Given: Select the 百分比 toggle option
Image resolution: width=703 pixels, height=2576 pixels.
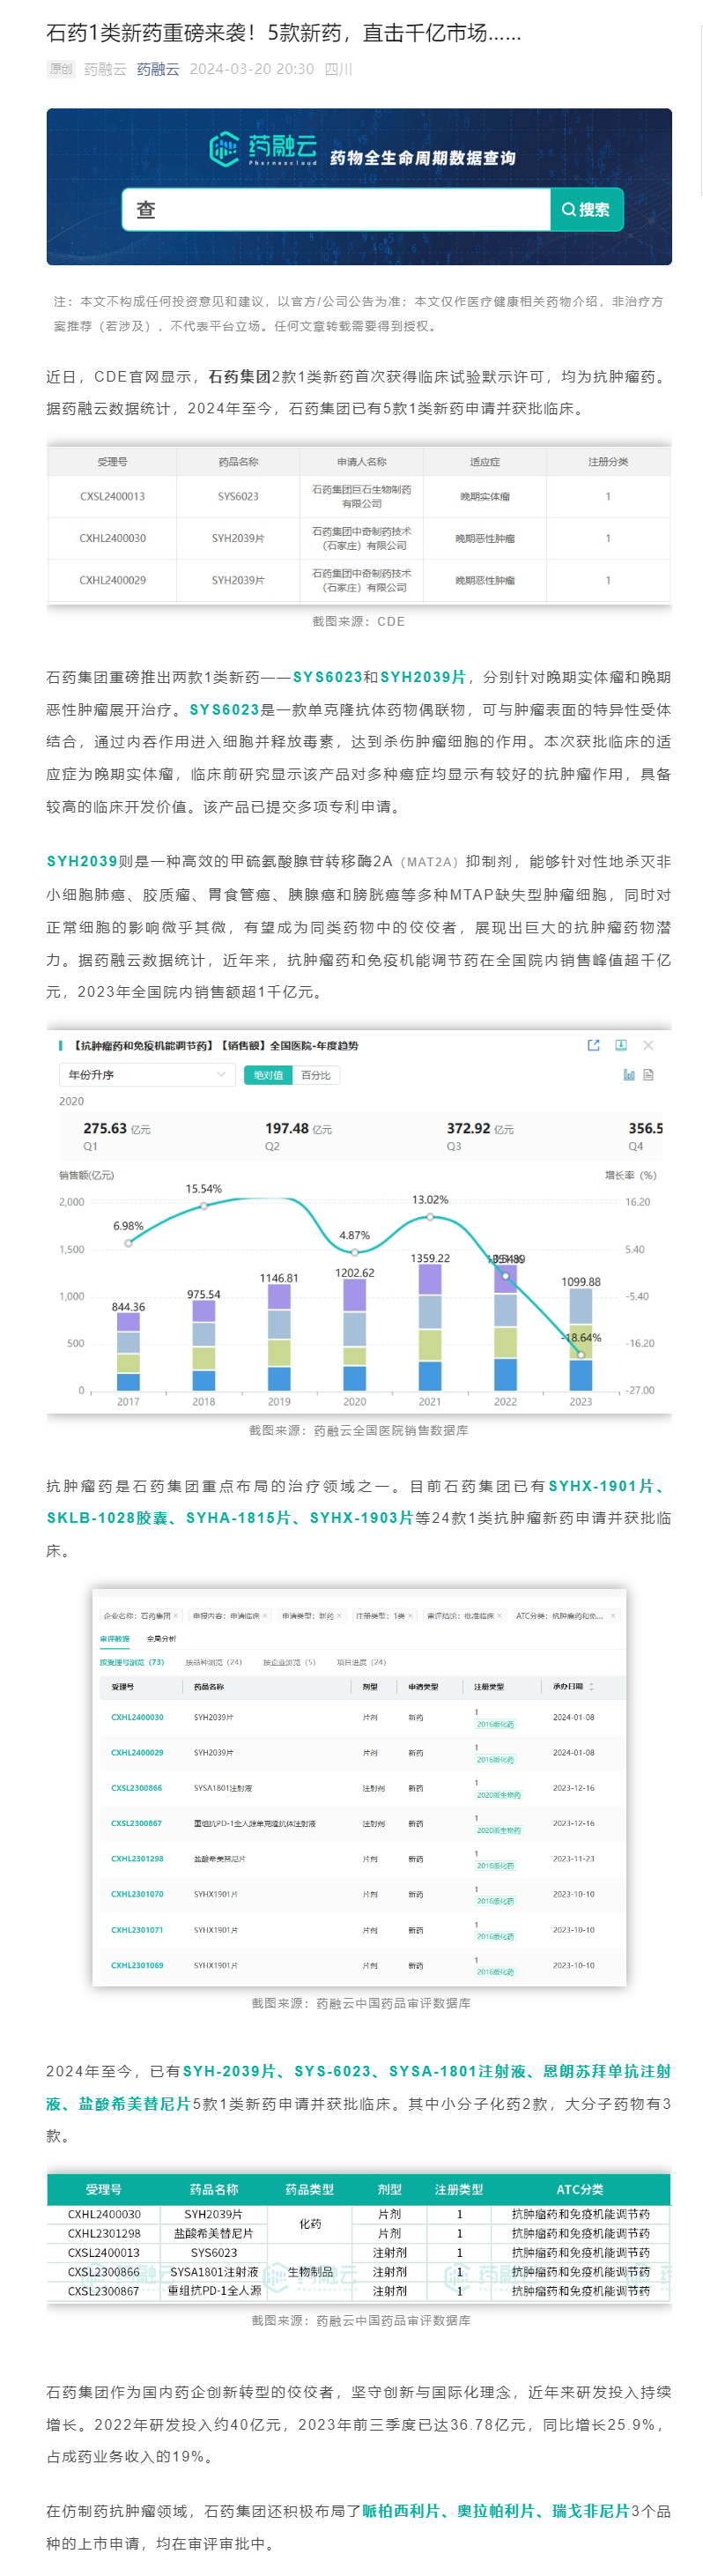Looking at the screenshot, I should point(315,1075).
